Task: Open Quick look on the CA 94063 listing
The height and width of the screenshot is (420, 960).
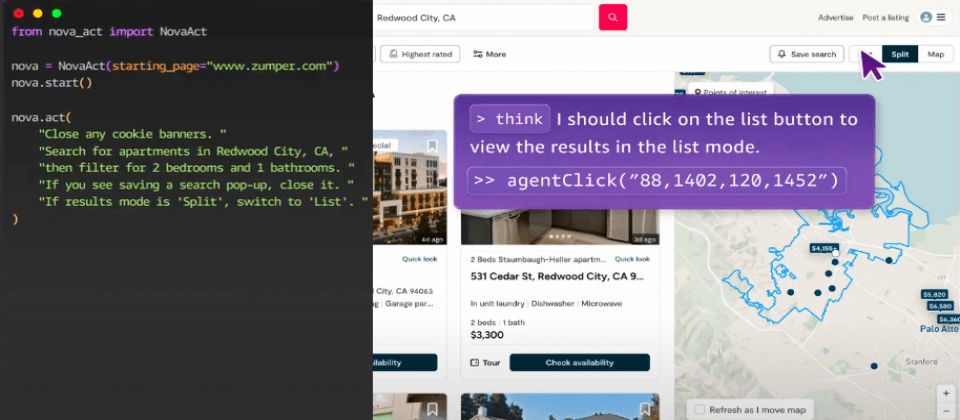Action: (x=419, y=259)
